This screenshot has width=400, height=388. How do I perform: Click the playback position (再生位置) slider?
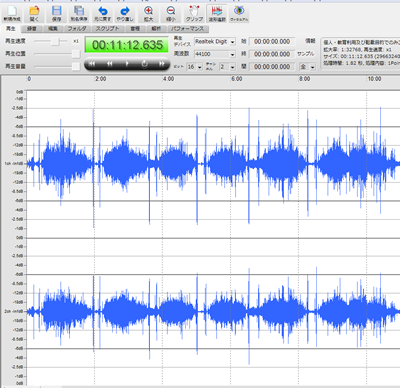[x=57, y=54]
